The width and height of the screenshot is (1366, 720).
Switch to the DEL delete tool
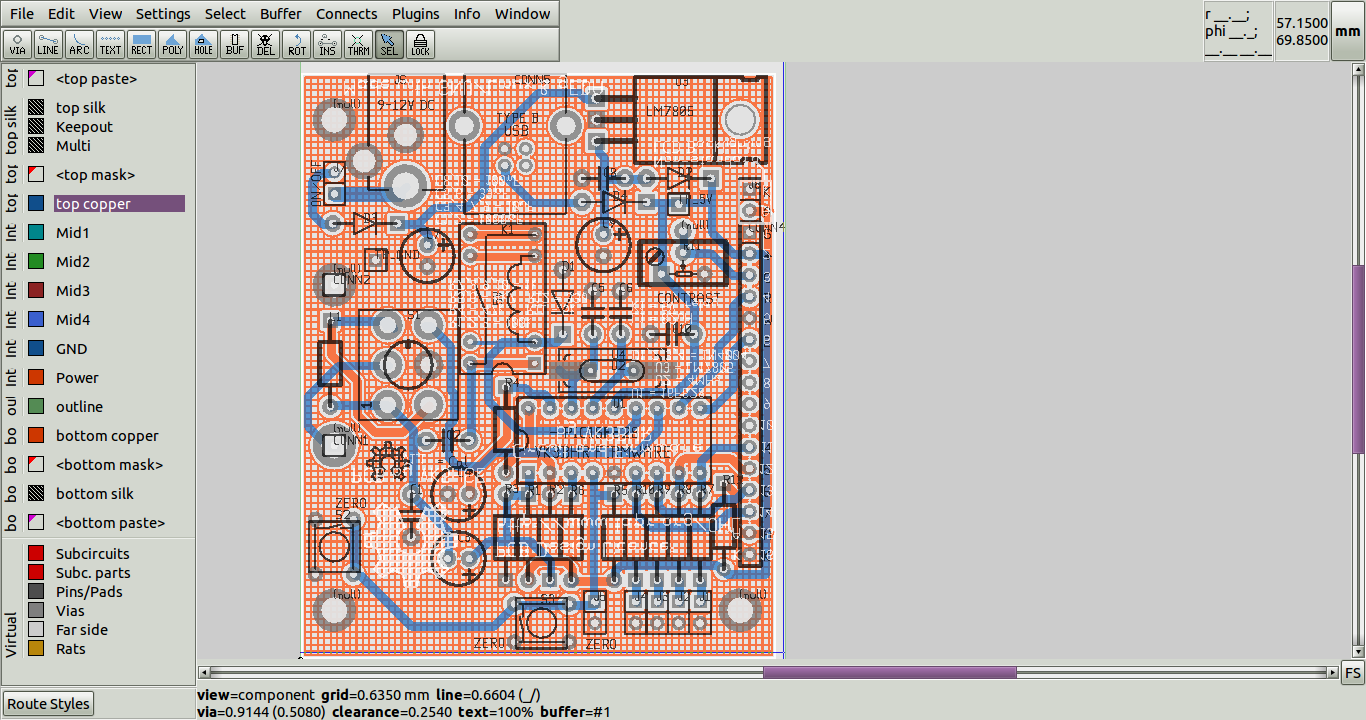(265, 44)
